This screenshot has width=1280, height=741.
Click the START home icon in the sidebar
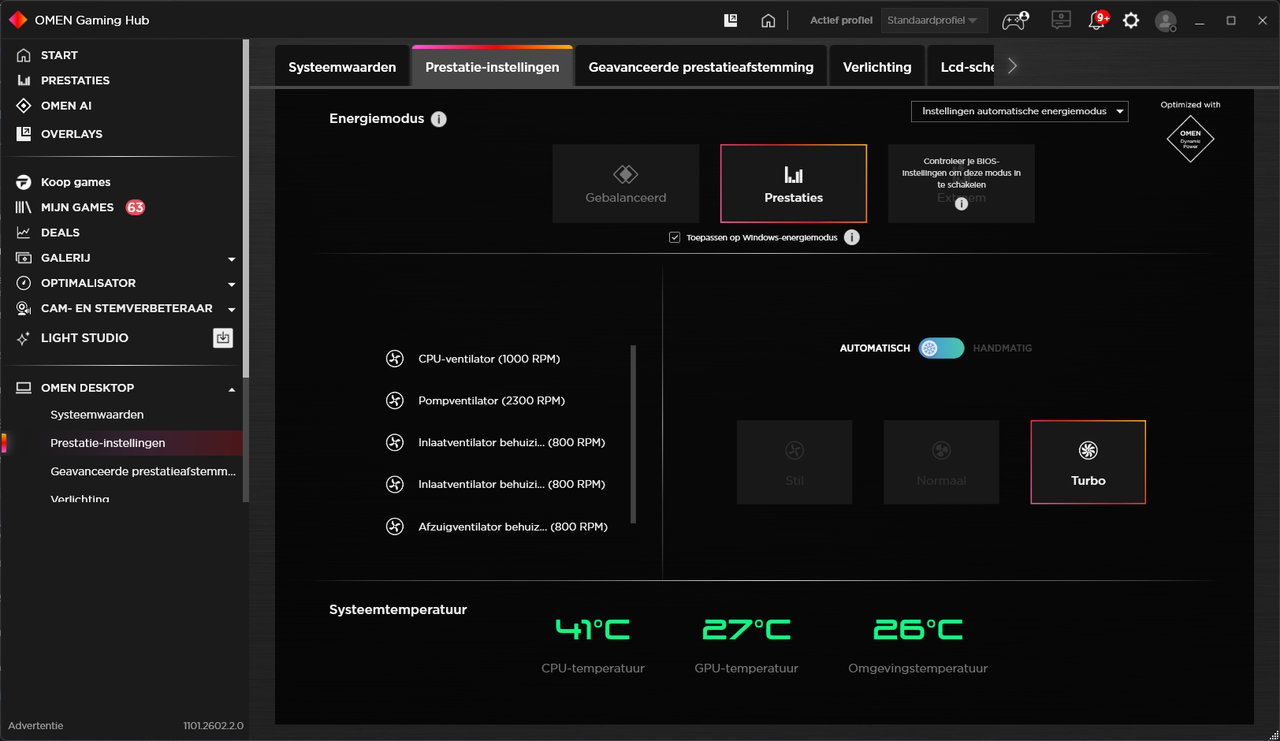24,55
